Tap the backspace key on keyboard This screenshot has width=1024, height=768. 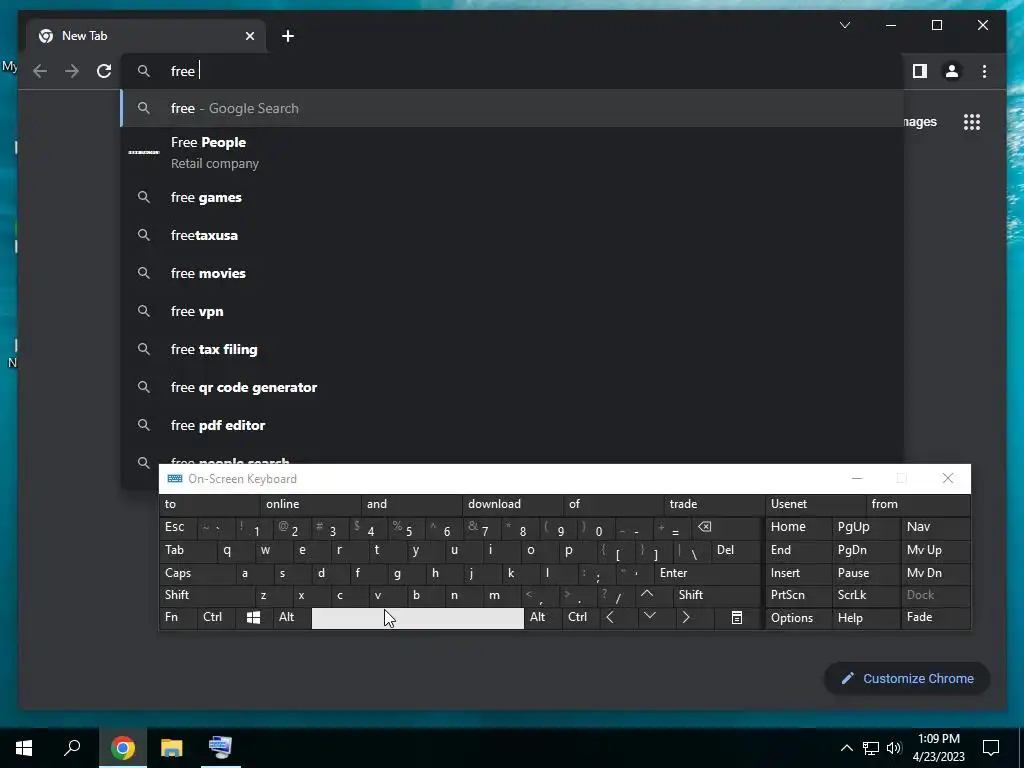726,527
